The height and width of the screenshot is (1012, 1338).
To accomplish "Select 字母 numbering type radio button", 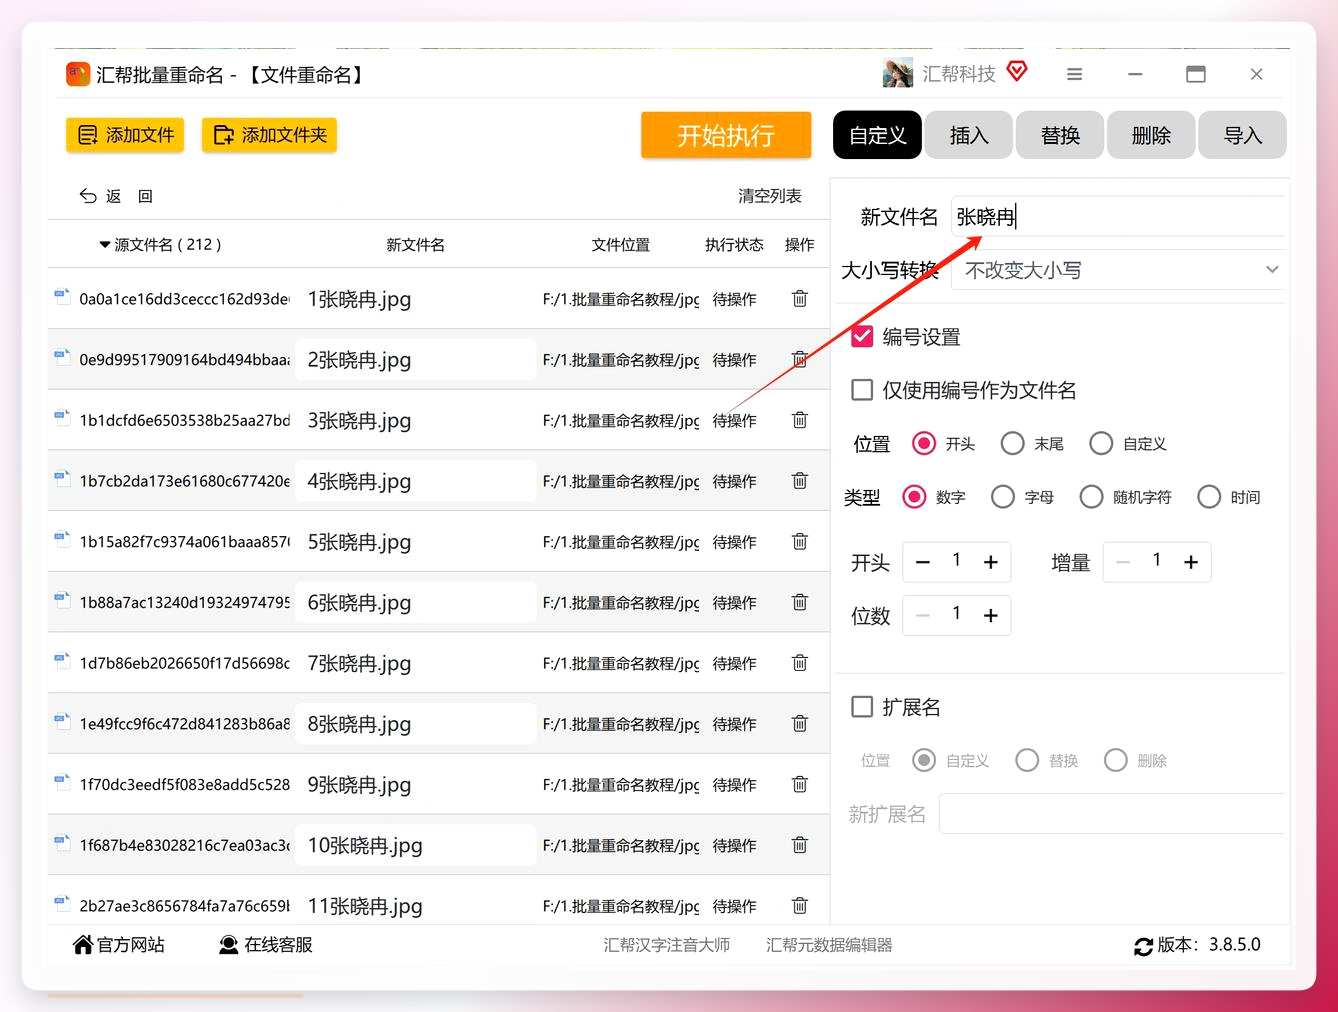I will tap(1003, 497).
